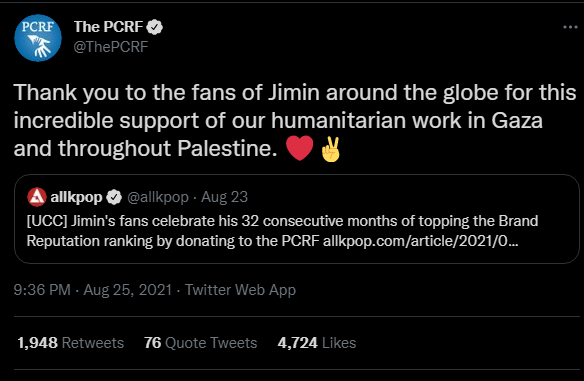Open the @ThePCRF handle link
Viewport: 584px width, 381px height.
(111, 47)
